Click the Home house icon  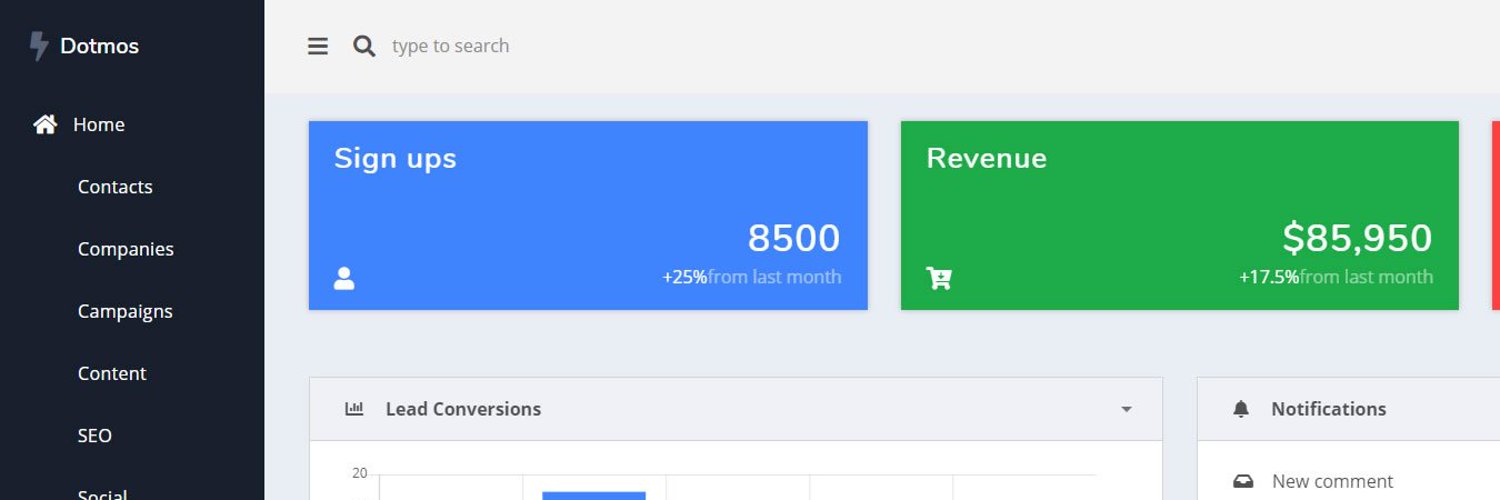pyautogui.click(x=45, y=125)
